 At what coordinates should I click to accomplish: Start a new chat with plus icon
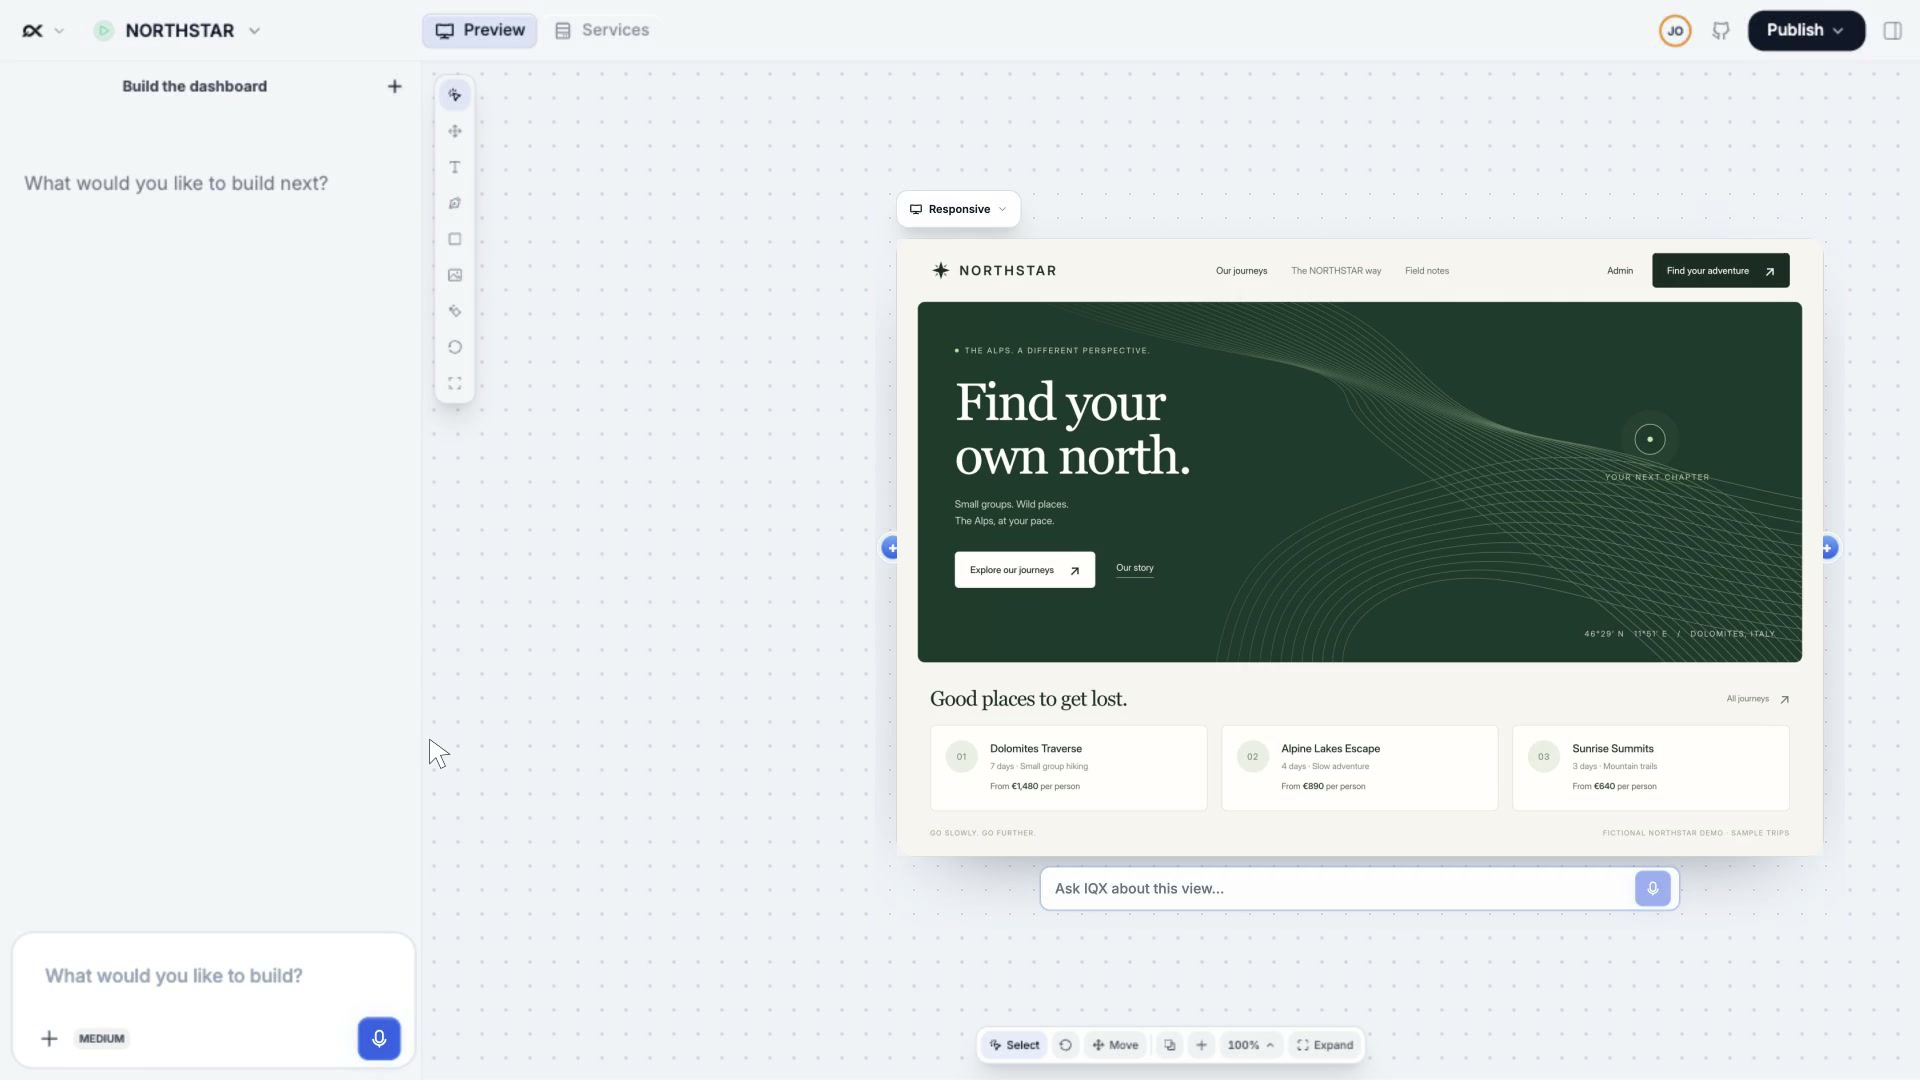395,86
